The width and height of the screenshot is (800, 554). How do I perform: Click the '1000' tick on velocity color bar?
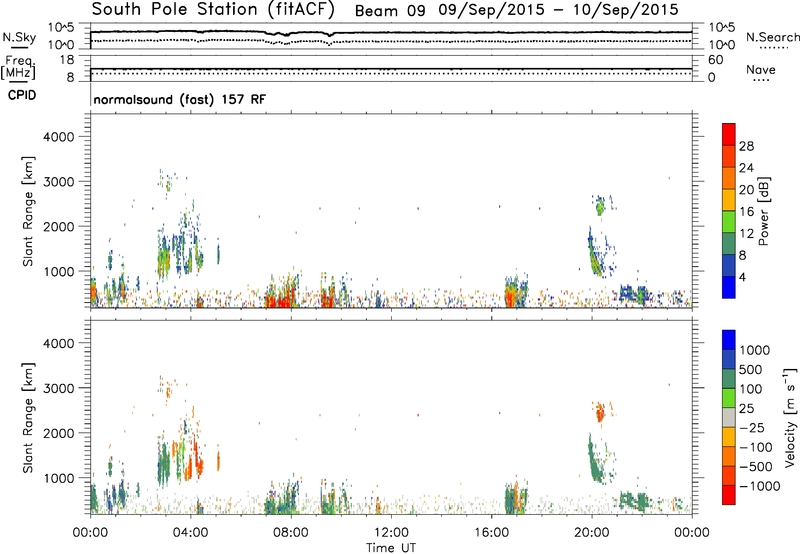pos(755,350)
